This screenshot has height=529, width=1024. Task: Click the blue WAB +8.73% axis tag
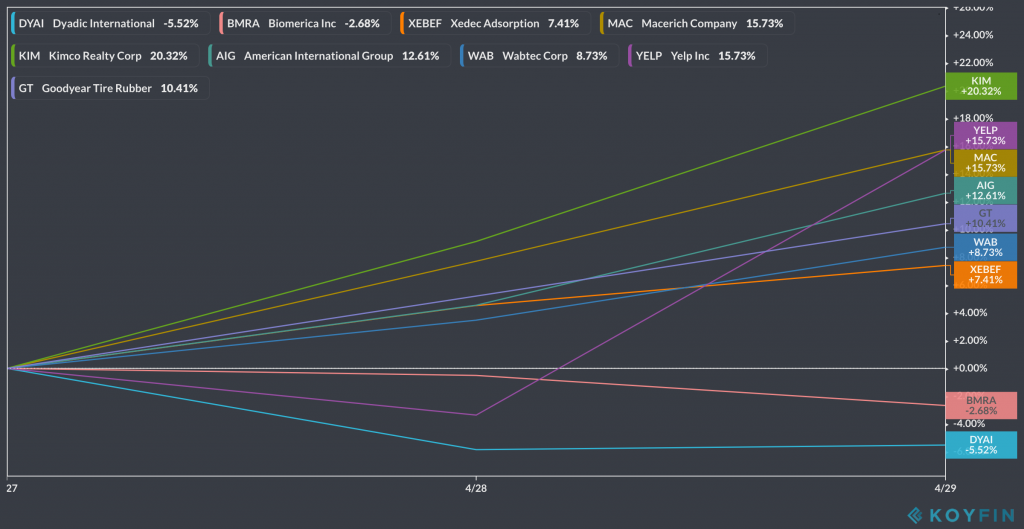pyautogui.click(x=984, y=247)
